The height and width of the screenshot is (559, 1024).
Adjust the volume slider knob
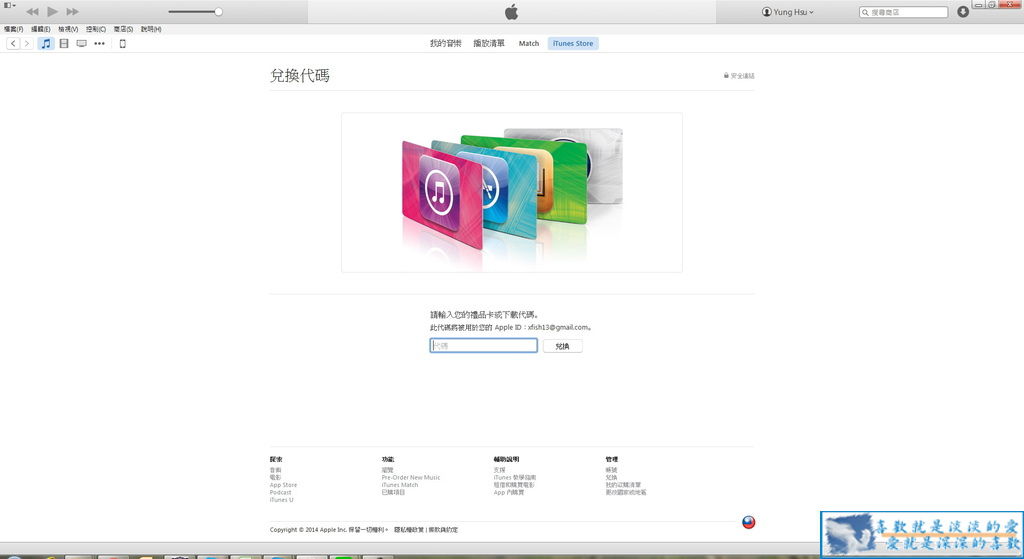tap(218, 12)
